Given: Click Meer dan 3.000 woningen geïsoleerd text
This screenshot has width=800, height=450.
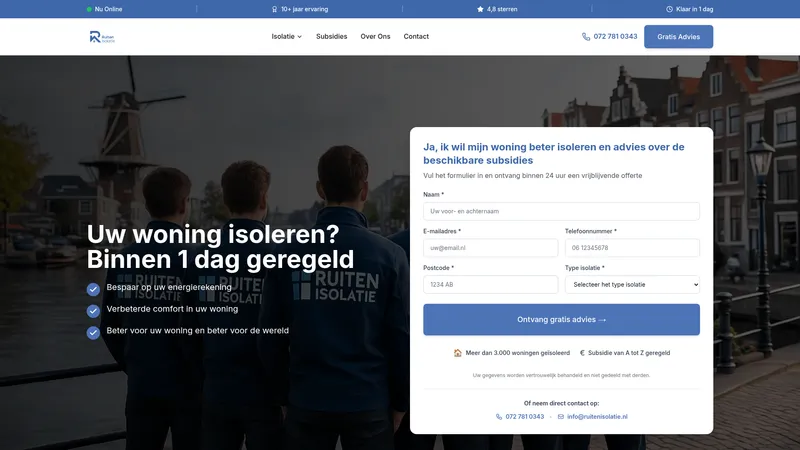Looking at the screenshot, I should point(517,353).
